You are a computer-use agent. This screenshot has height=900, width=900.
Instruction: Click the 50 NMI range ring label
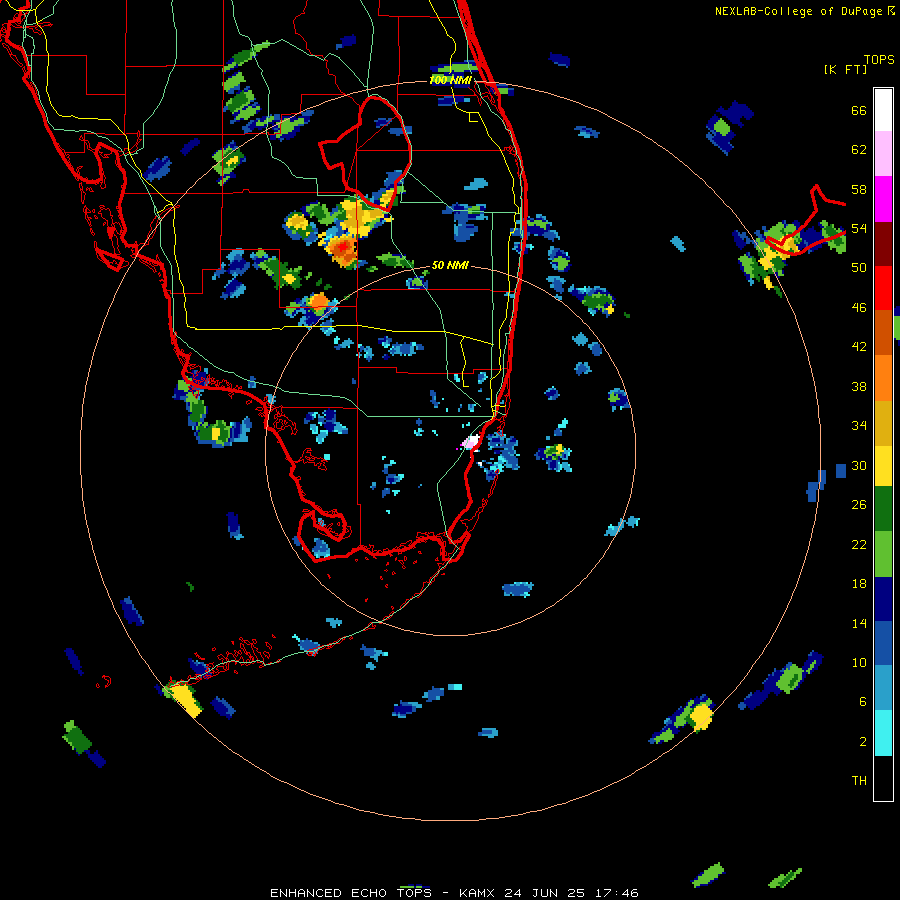[449, 265]
